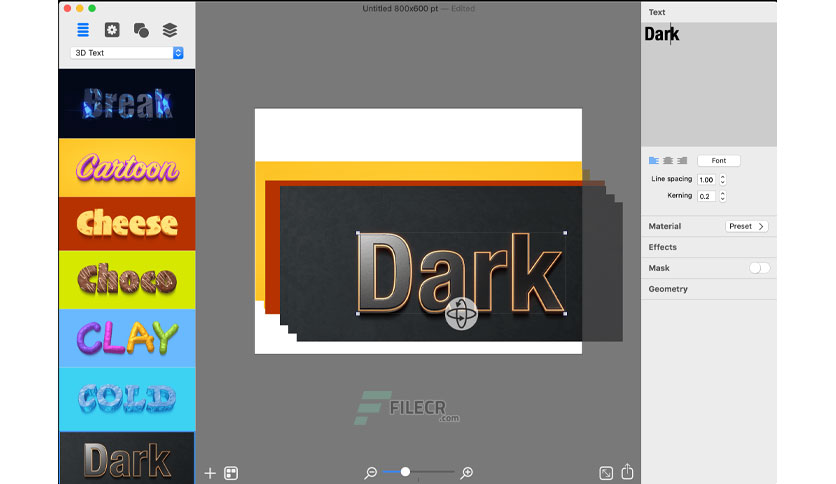Click the Line spacing stepper arrows
This screenshot has width=836, height=484.
pos(722,180)
